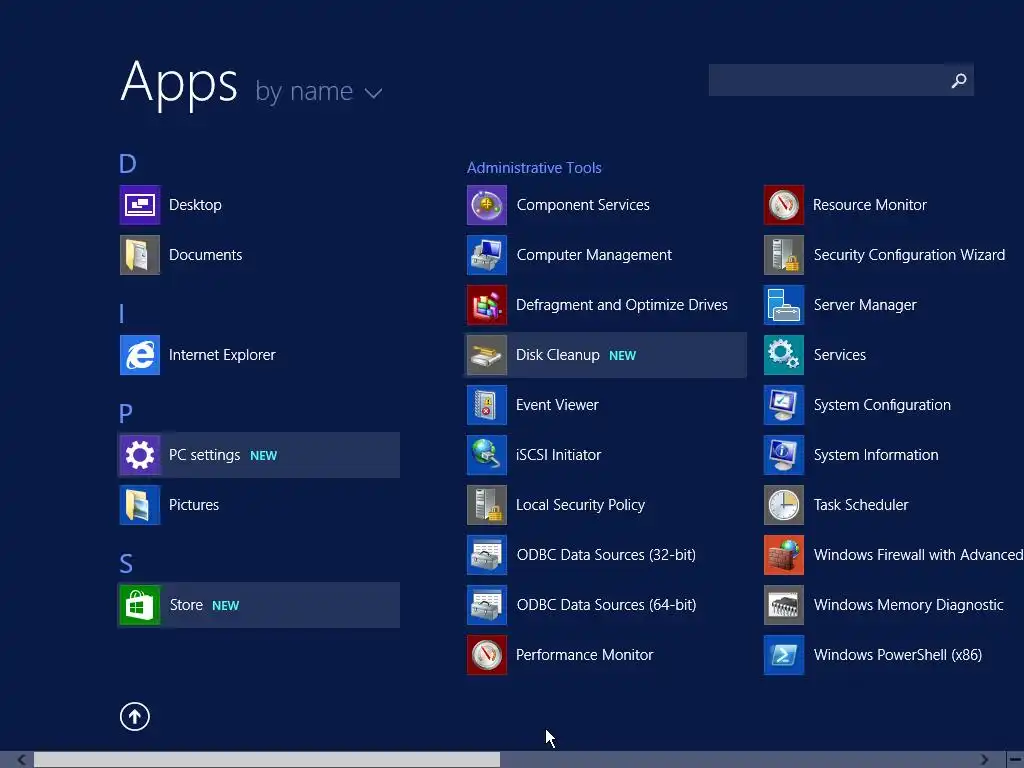1024x768 pixels.
Task: Click the 'Performance Monitor' text label
Action: (584, 655)
